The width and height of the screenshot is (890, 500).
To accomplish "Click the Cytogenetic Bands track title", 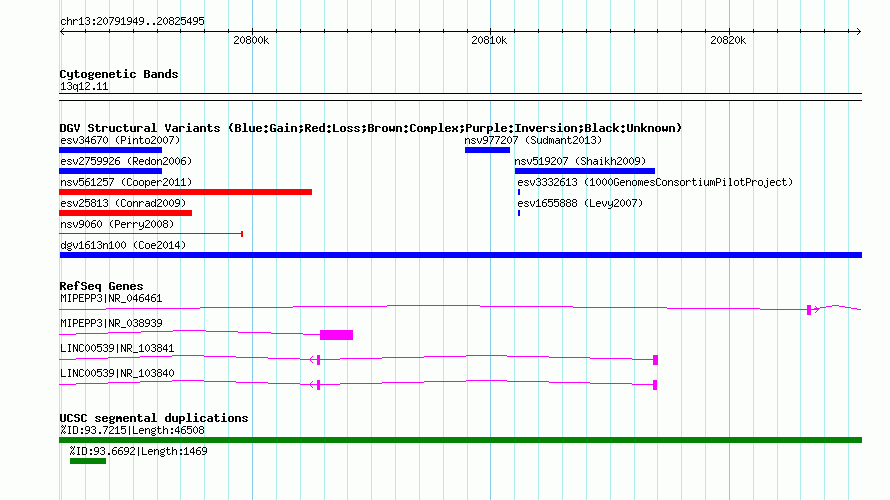I will coord(119,74).
